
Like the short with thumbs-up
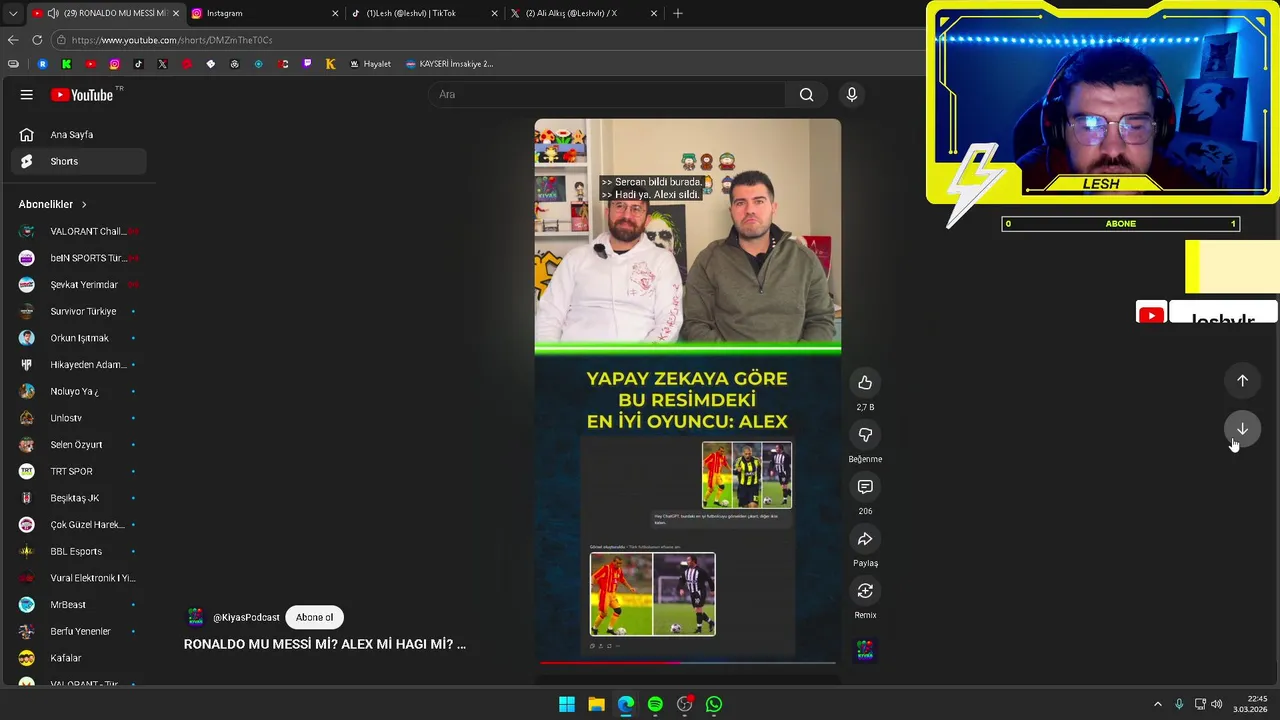(x=865, y=382)
